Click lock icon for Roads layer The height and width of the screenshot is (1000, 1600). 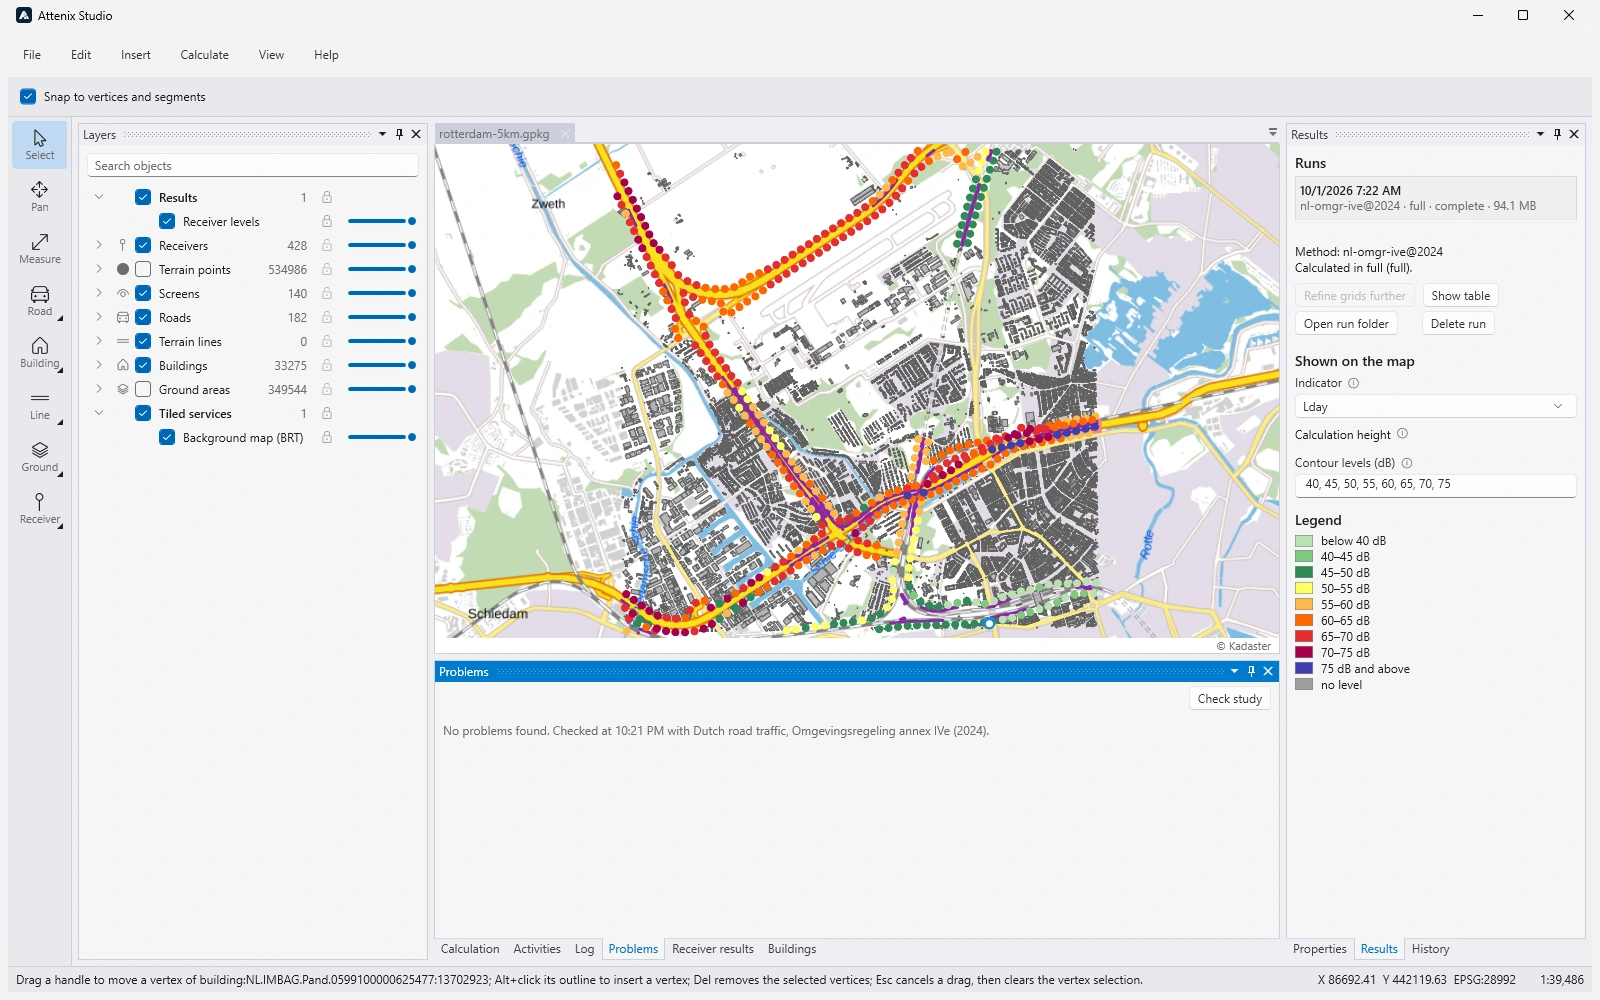point(327,317)
